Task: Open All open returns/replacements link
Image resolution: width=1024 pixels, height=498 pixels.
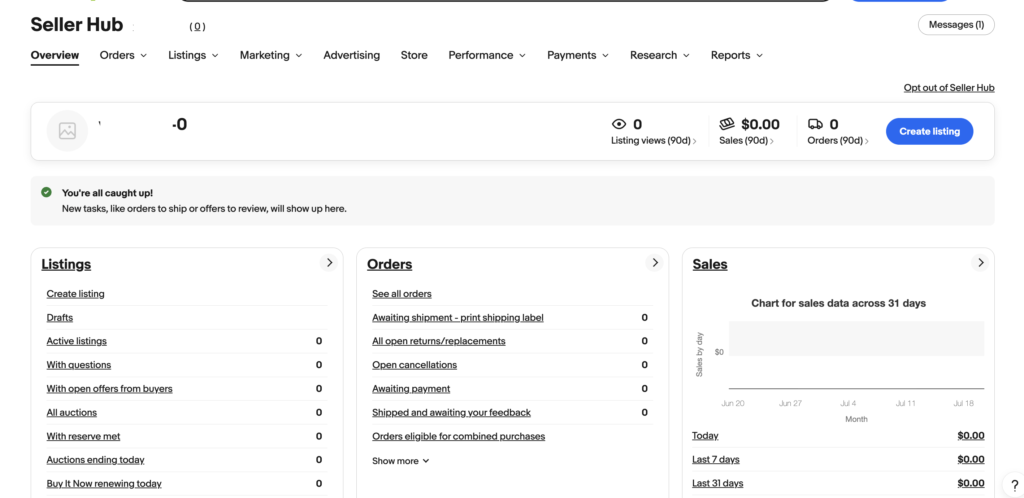Action: pyautogui.click(x=439, y=341)
